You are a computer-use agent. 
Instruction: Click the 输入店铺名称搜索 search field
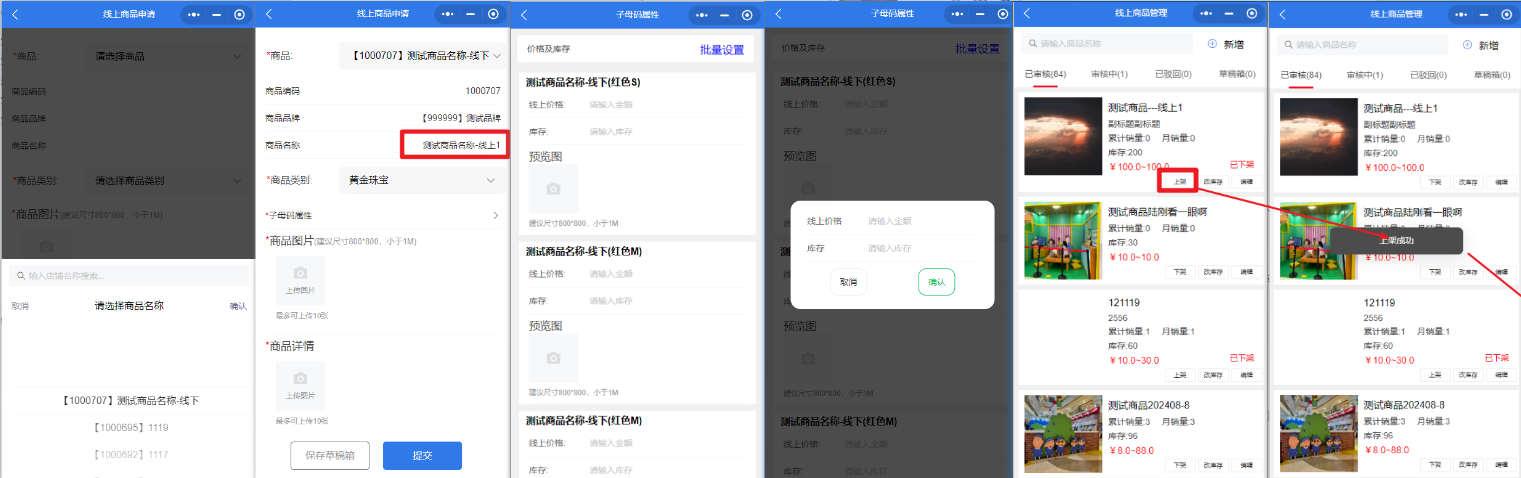(x=128, y=276)
